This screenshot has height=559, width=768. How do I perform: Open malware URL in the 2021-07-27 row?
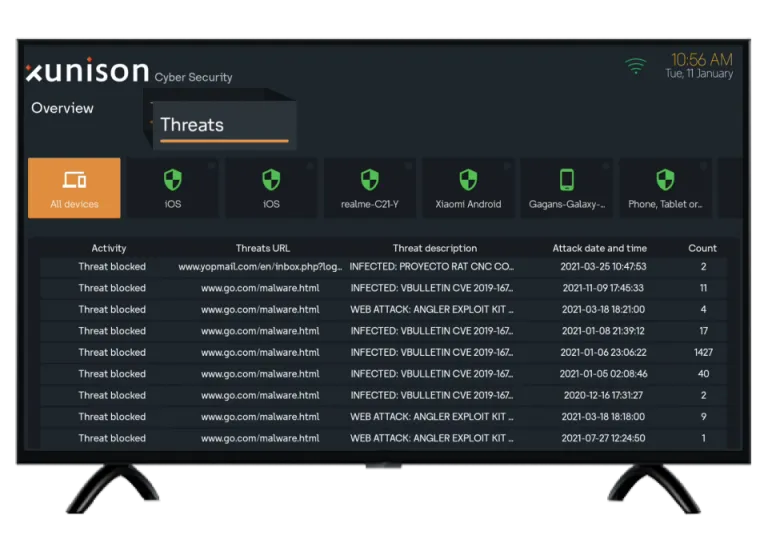point(260,438)
